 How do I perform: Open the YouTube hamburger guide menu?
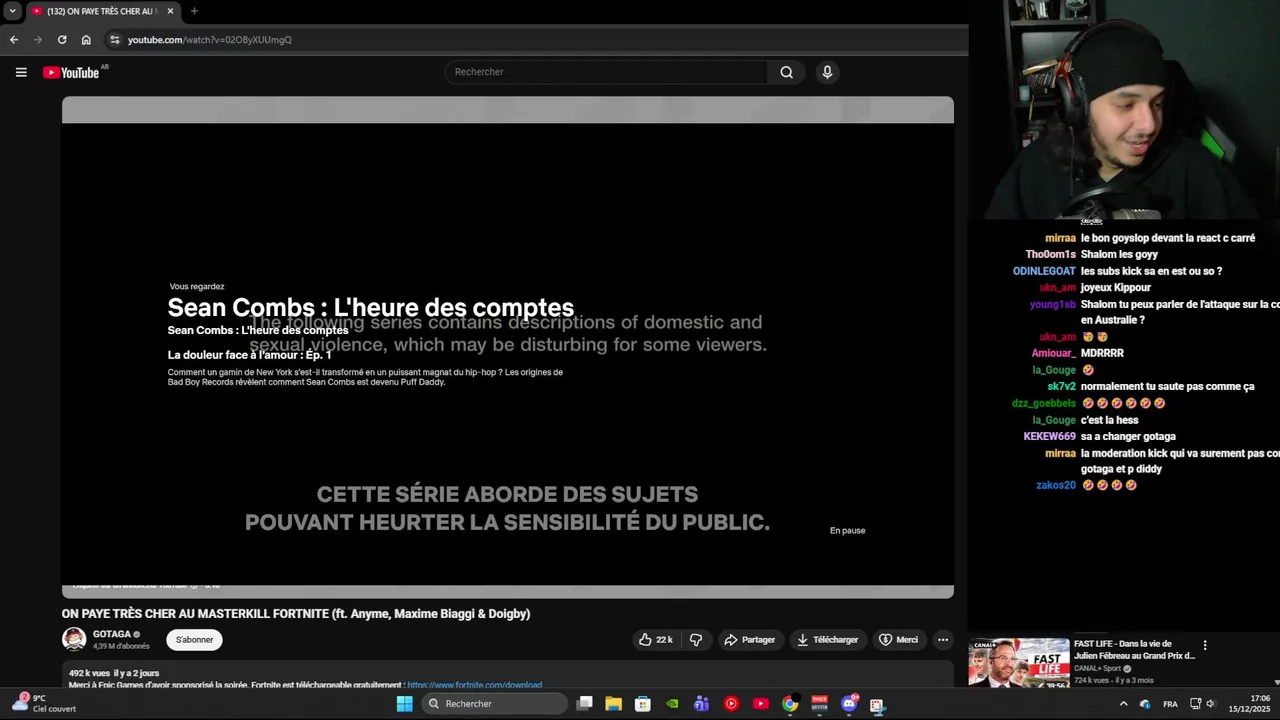(21, 72)
